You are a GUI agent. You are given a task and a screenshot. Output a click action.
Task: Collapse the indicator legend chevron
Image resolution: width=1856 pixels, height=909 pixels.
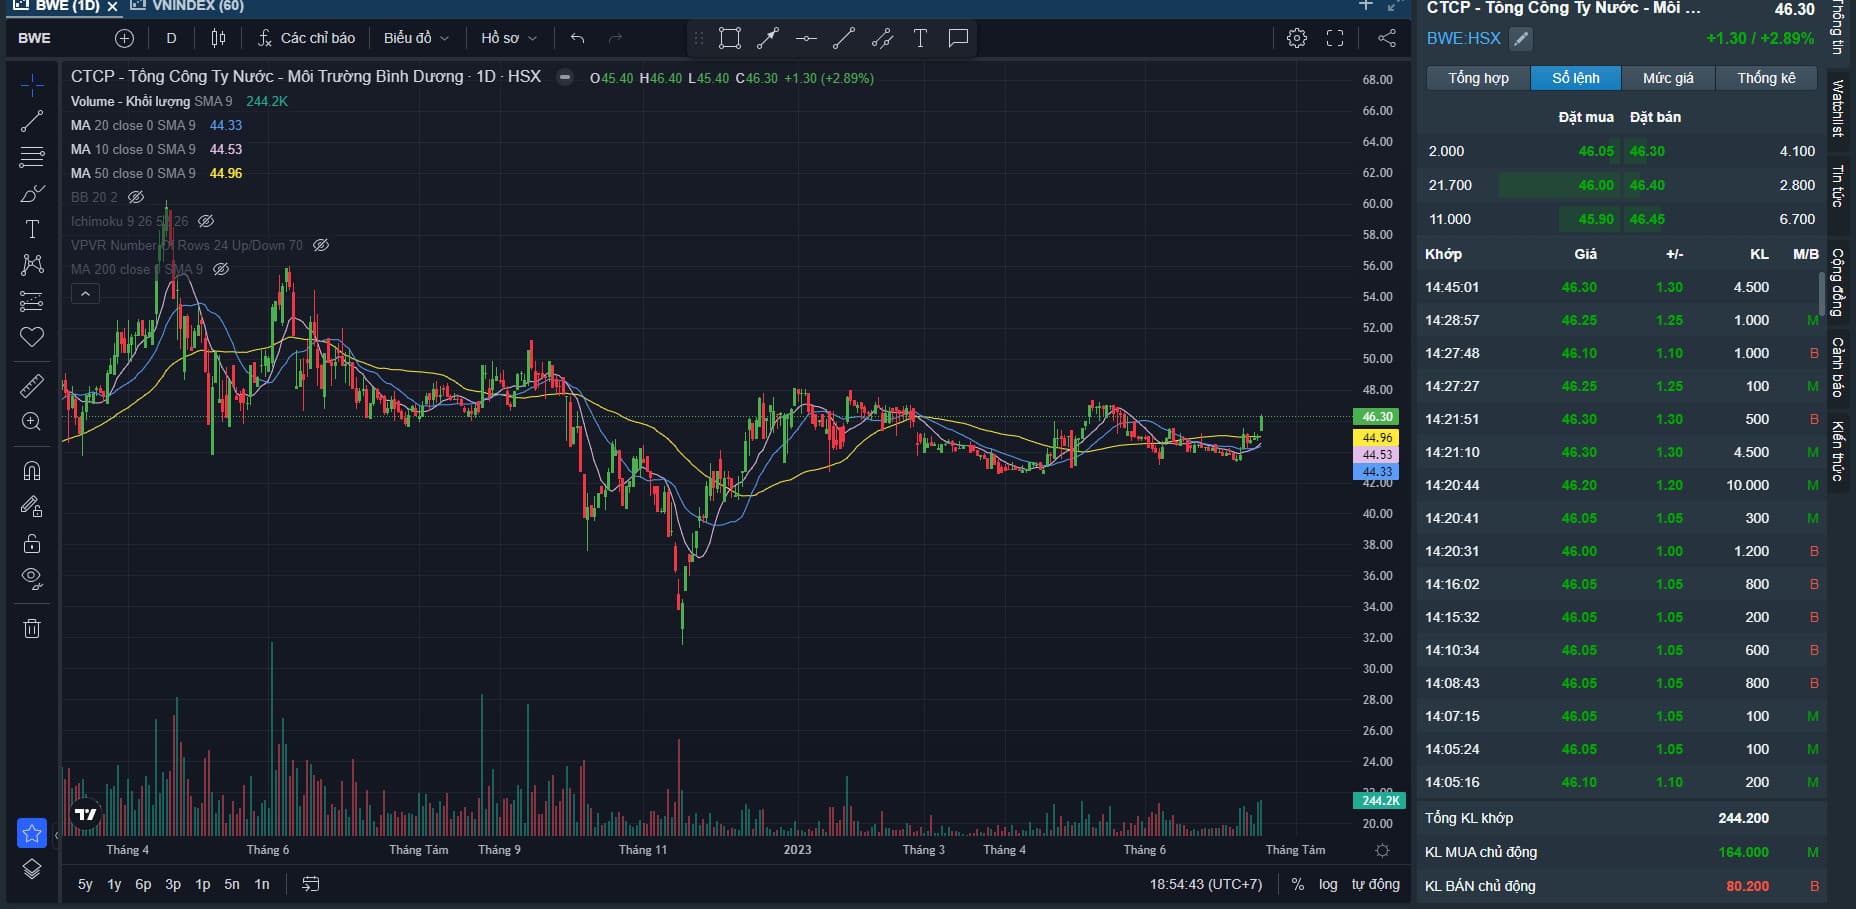pos(85,294)
